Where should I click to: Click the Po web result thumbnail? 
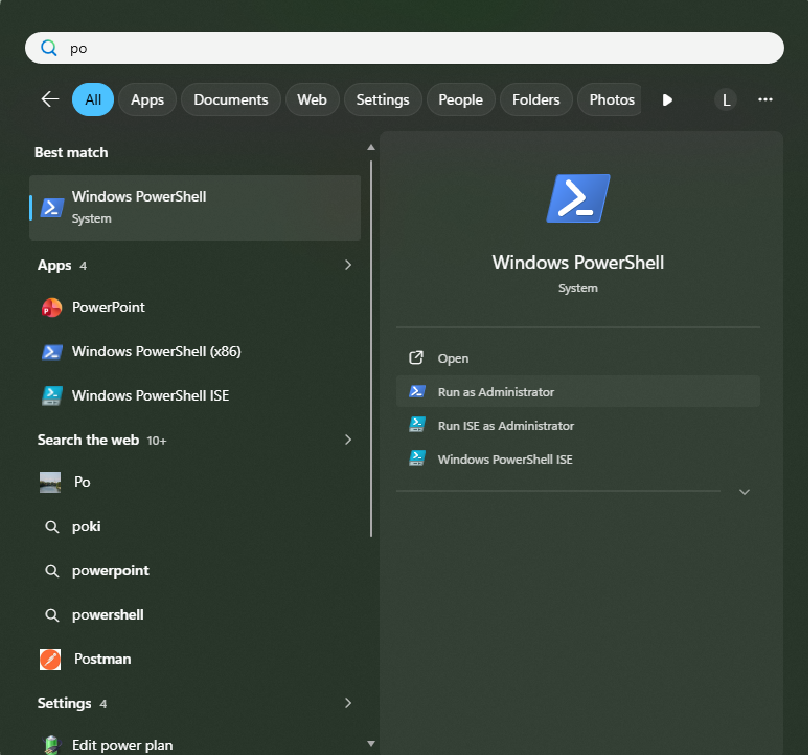tap(50, 482)
